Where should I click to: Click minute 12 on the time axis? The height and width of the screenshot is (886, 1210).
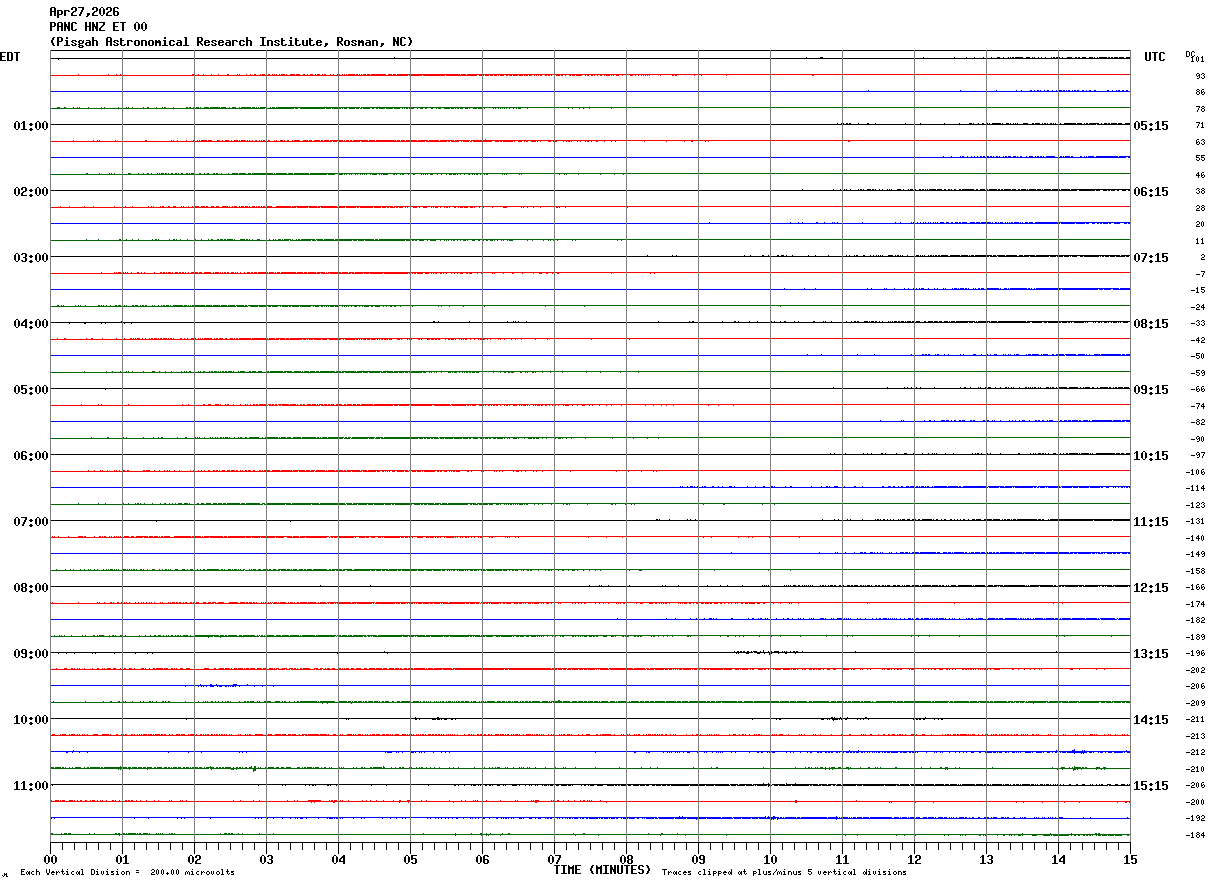tap(914, 859)
